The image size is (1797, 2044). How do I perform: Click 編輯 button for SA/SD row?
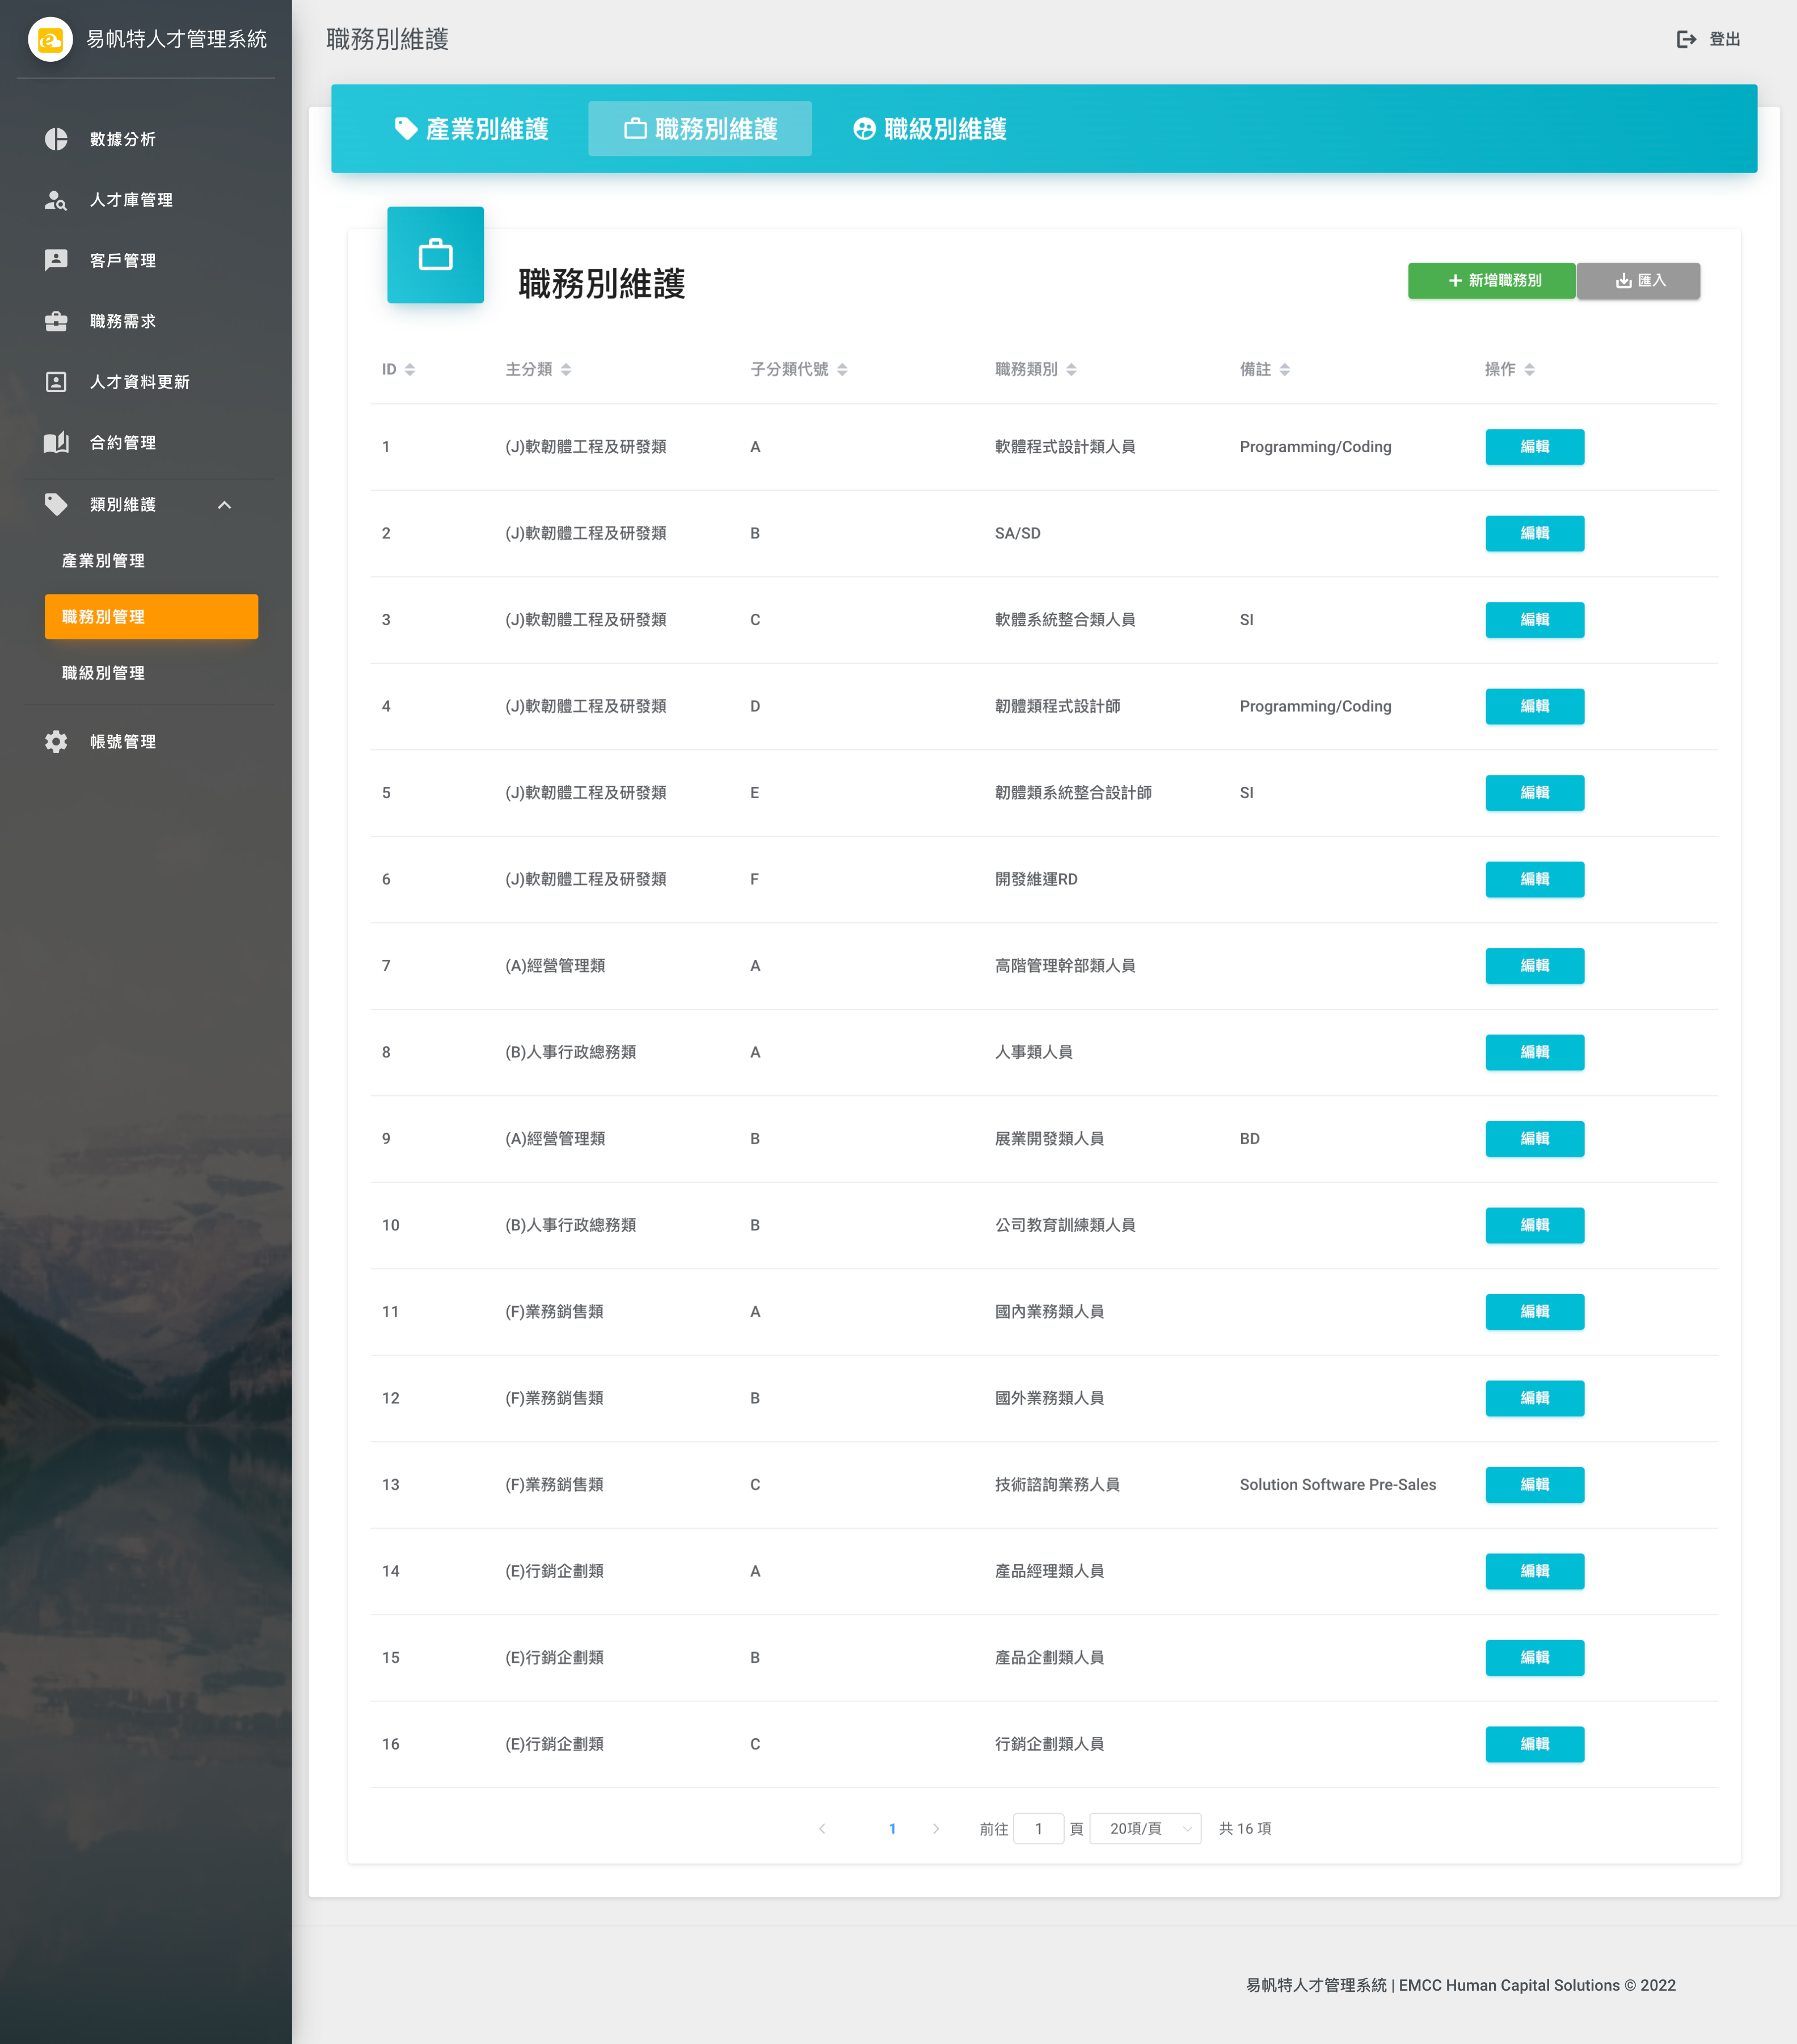pos(1534,533)
